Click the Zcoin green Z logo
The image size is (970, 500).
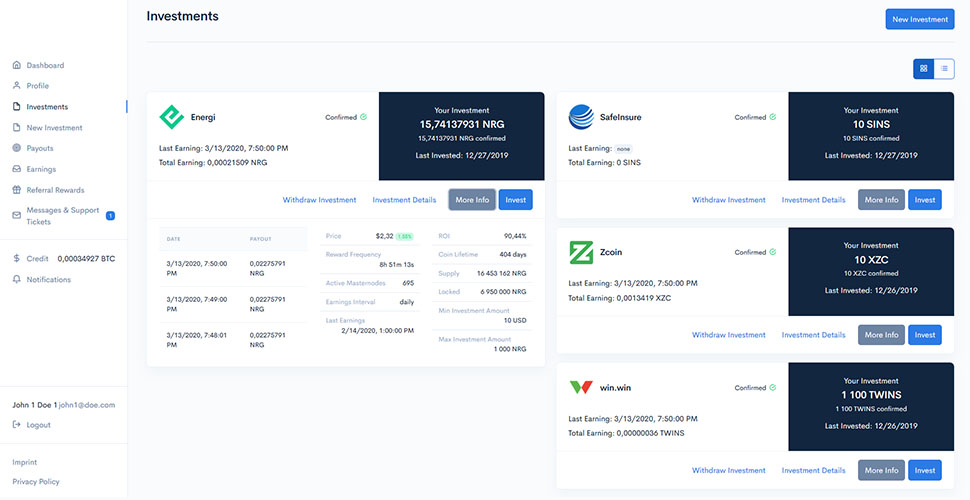581,252
